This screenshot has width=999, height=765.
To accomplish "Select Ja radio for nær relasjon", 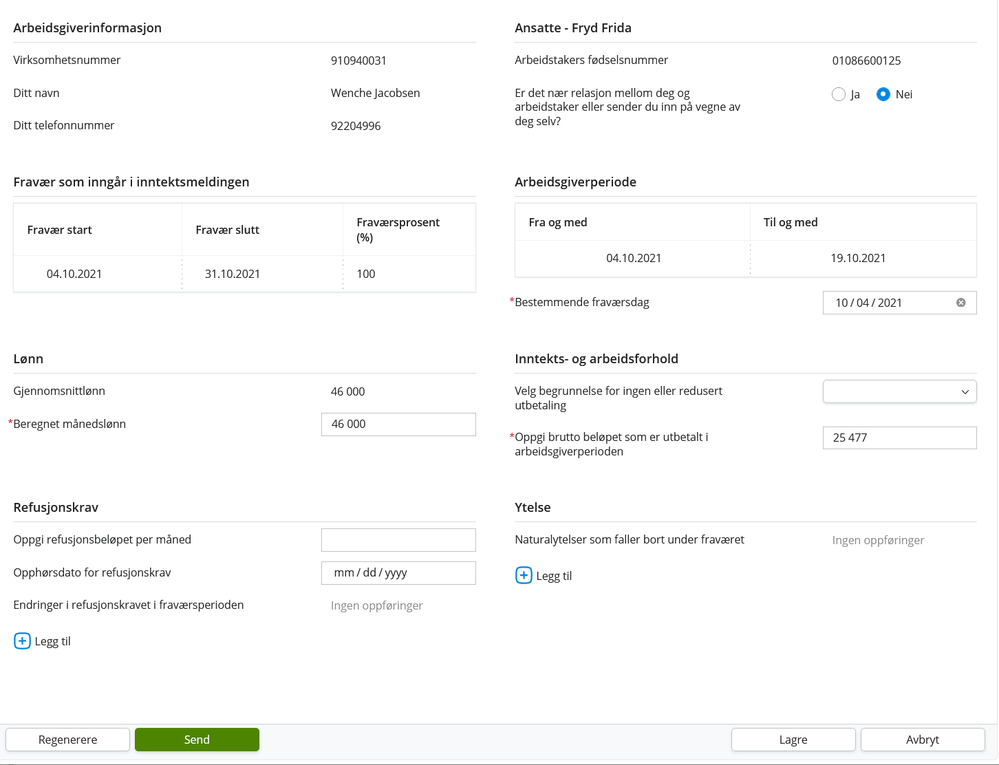I will [x=838, y=94].
